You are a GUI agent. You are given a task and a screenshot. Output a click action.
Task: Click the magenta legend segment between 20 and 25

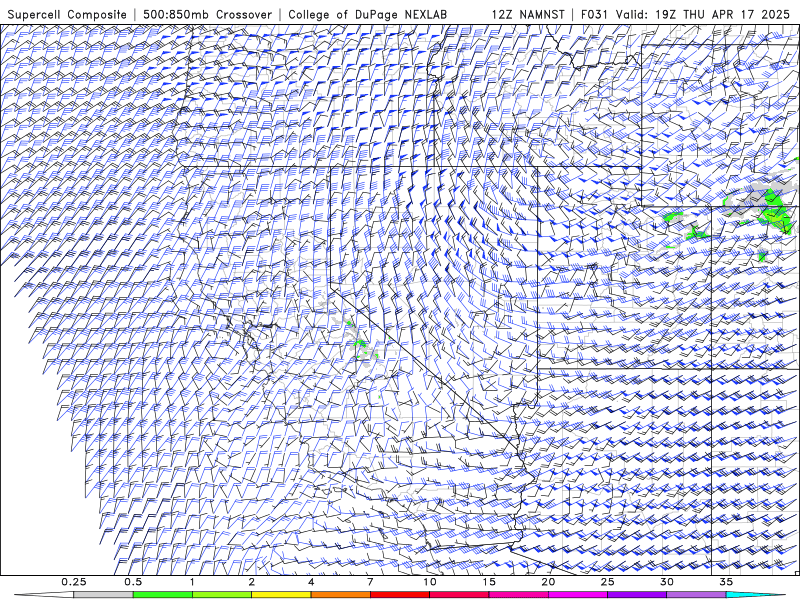coord(578,595)
